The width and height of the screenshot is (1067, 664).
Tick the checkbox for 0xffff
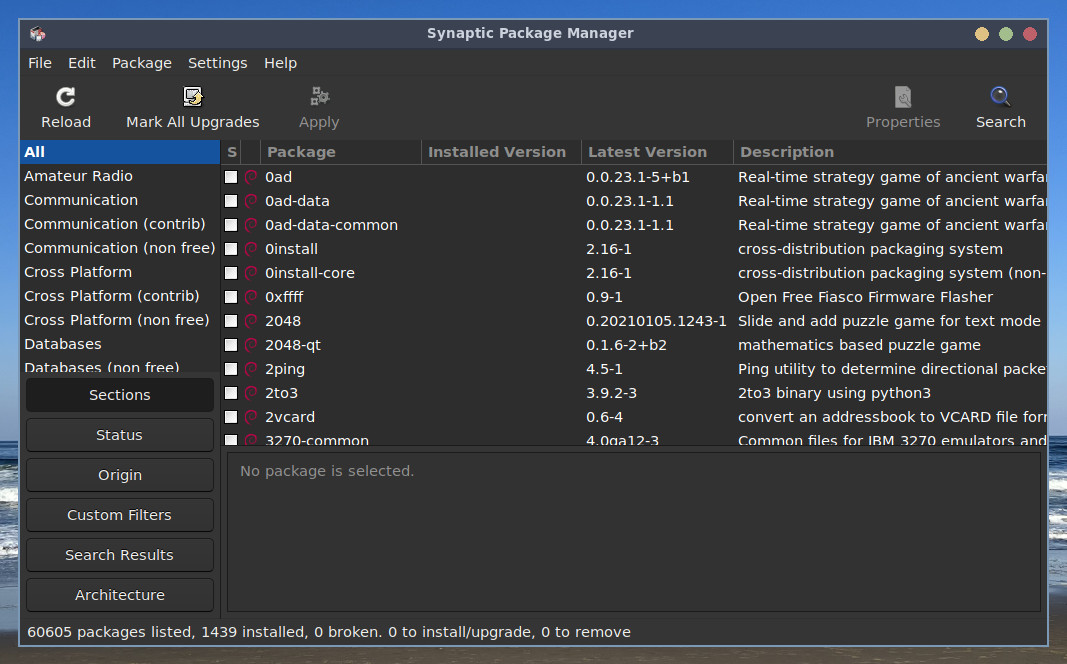[x=231, y=297]
